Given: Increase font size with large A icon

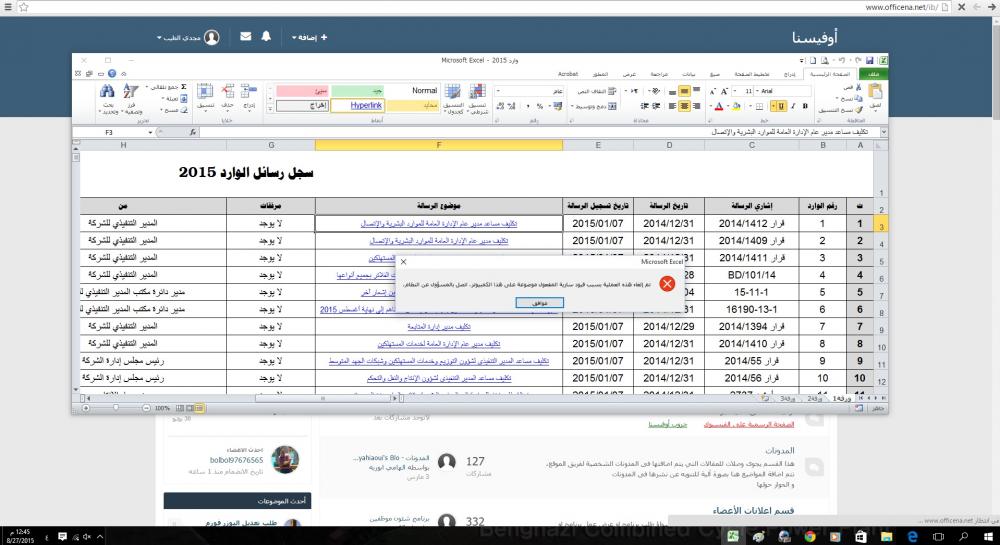Looking at the screenshot, I should (x=724, y=91).
